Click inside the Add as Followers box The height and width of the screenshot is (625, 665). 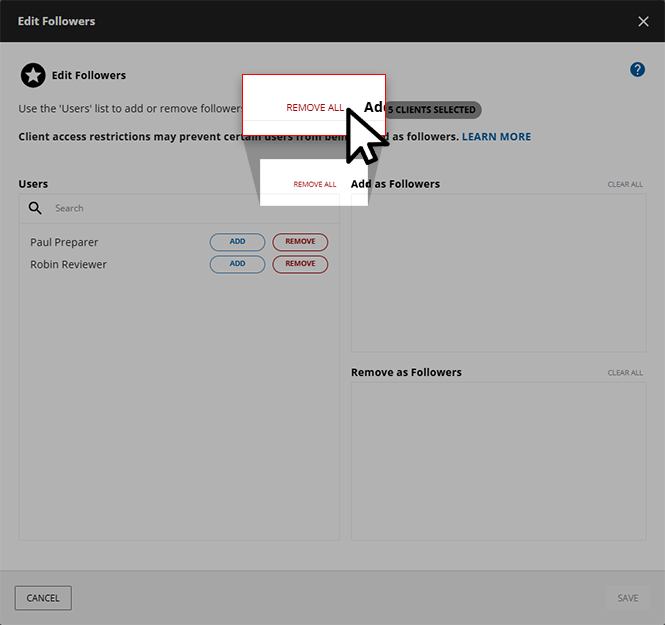coord(498,272)
